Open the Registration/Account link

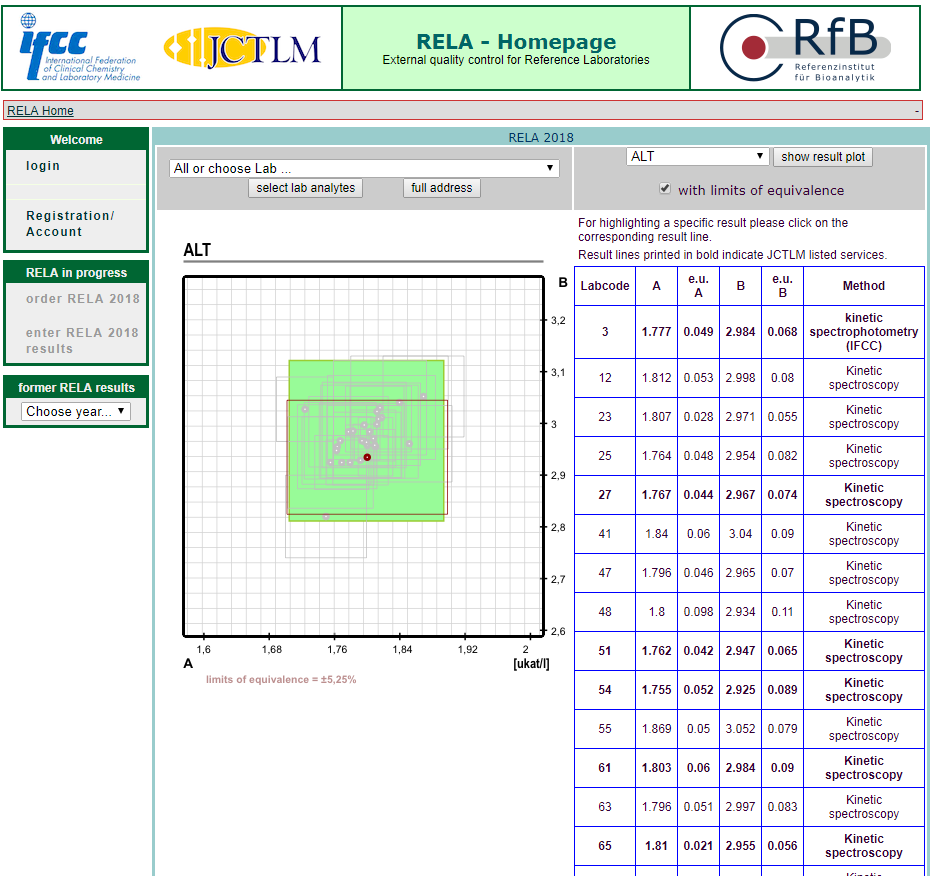click(x=70, y=223)
